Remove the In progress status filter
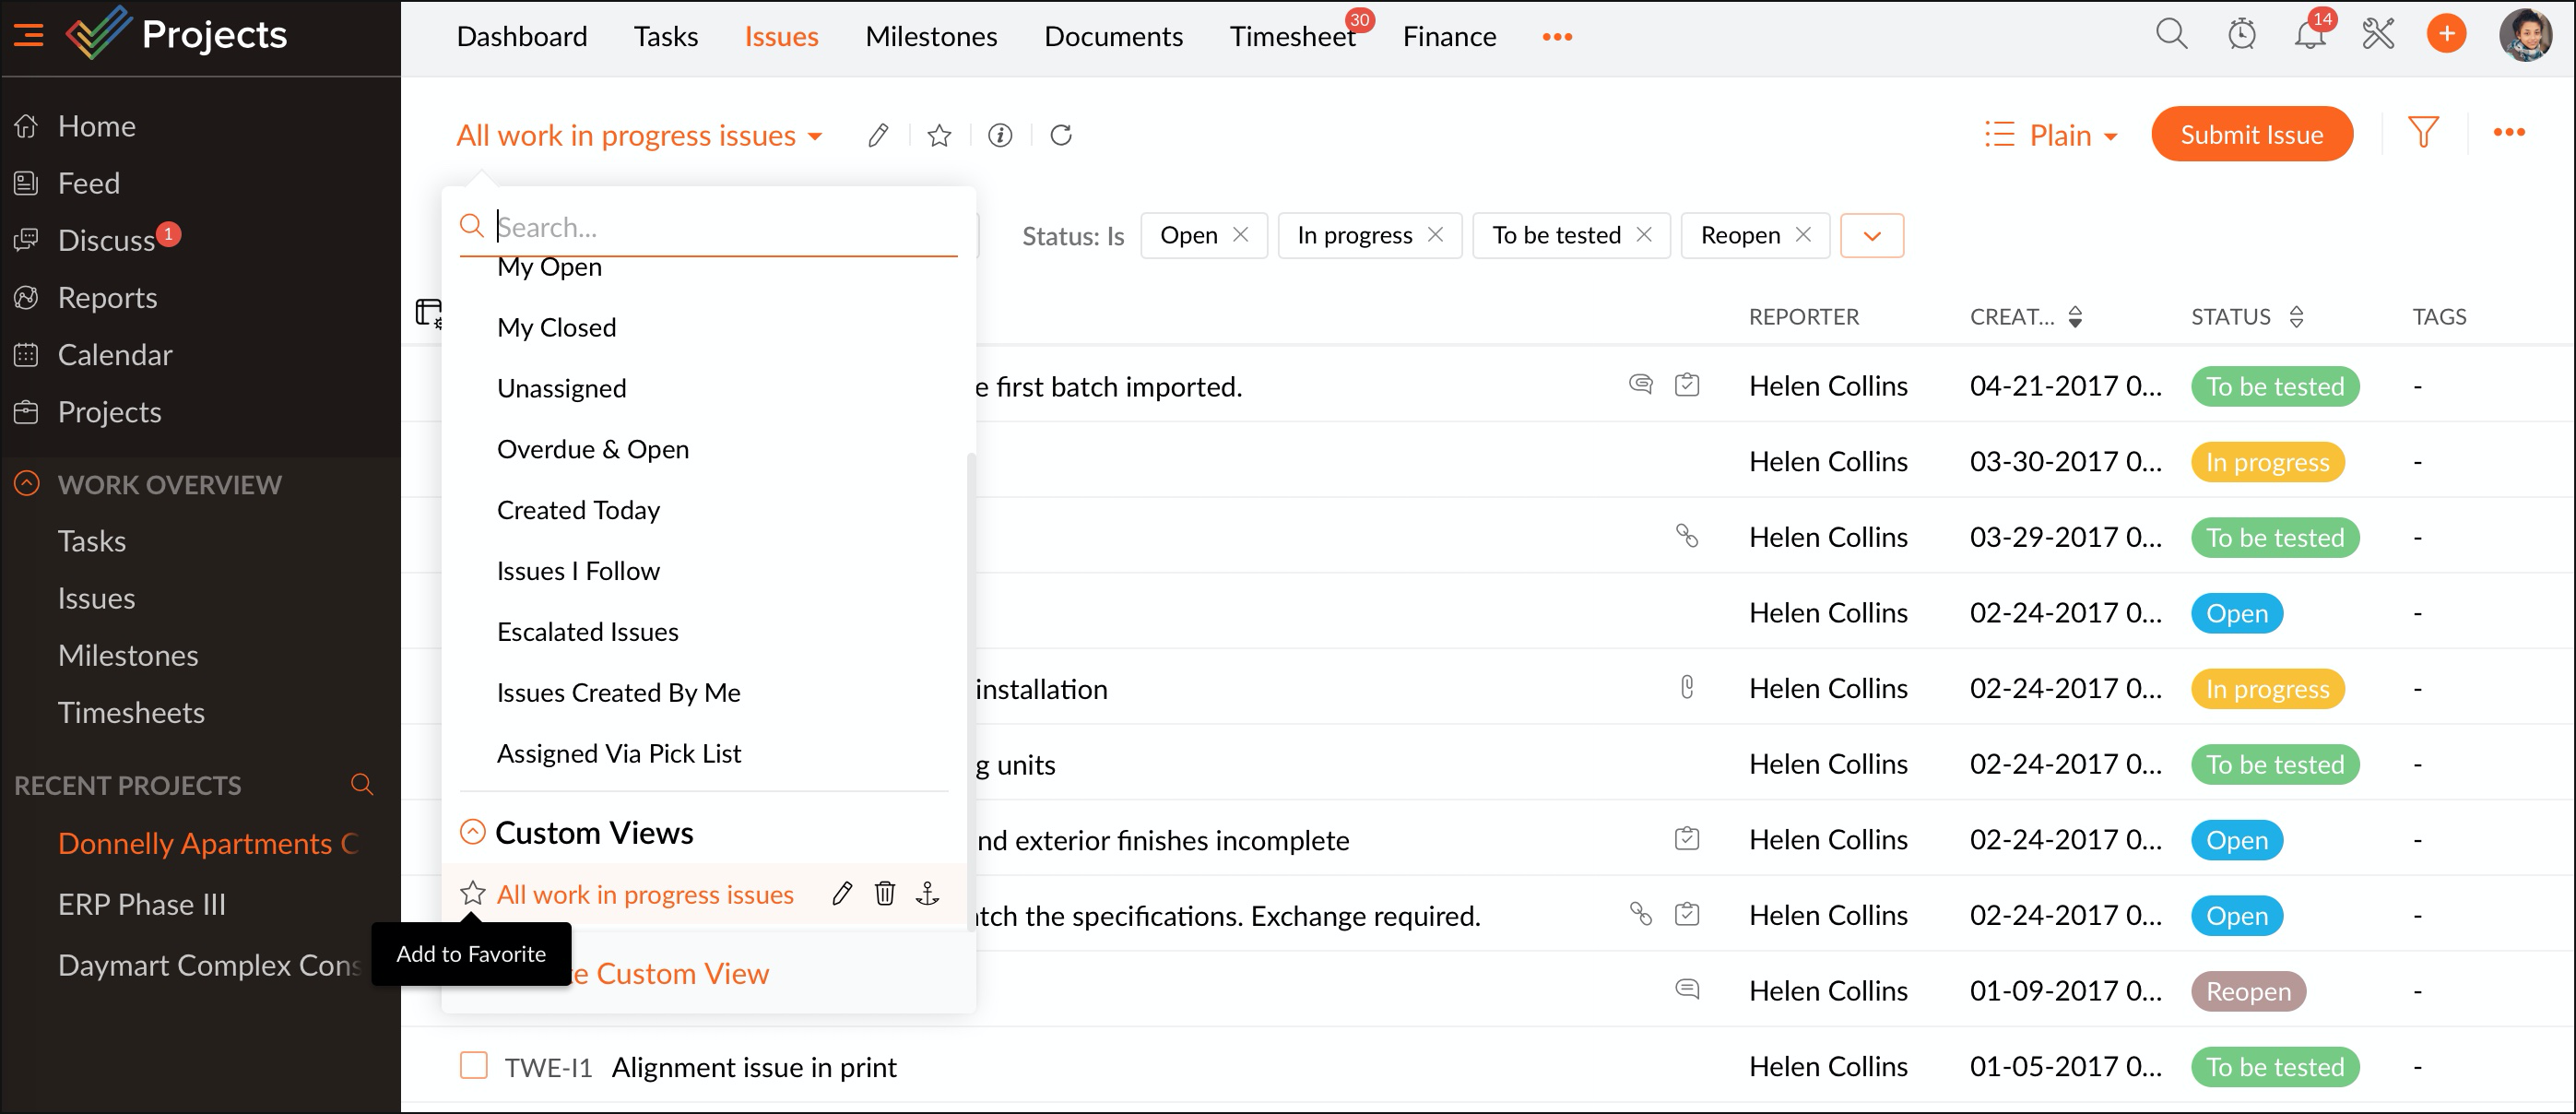 point(1435,235)
